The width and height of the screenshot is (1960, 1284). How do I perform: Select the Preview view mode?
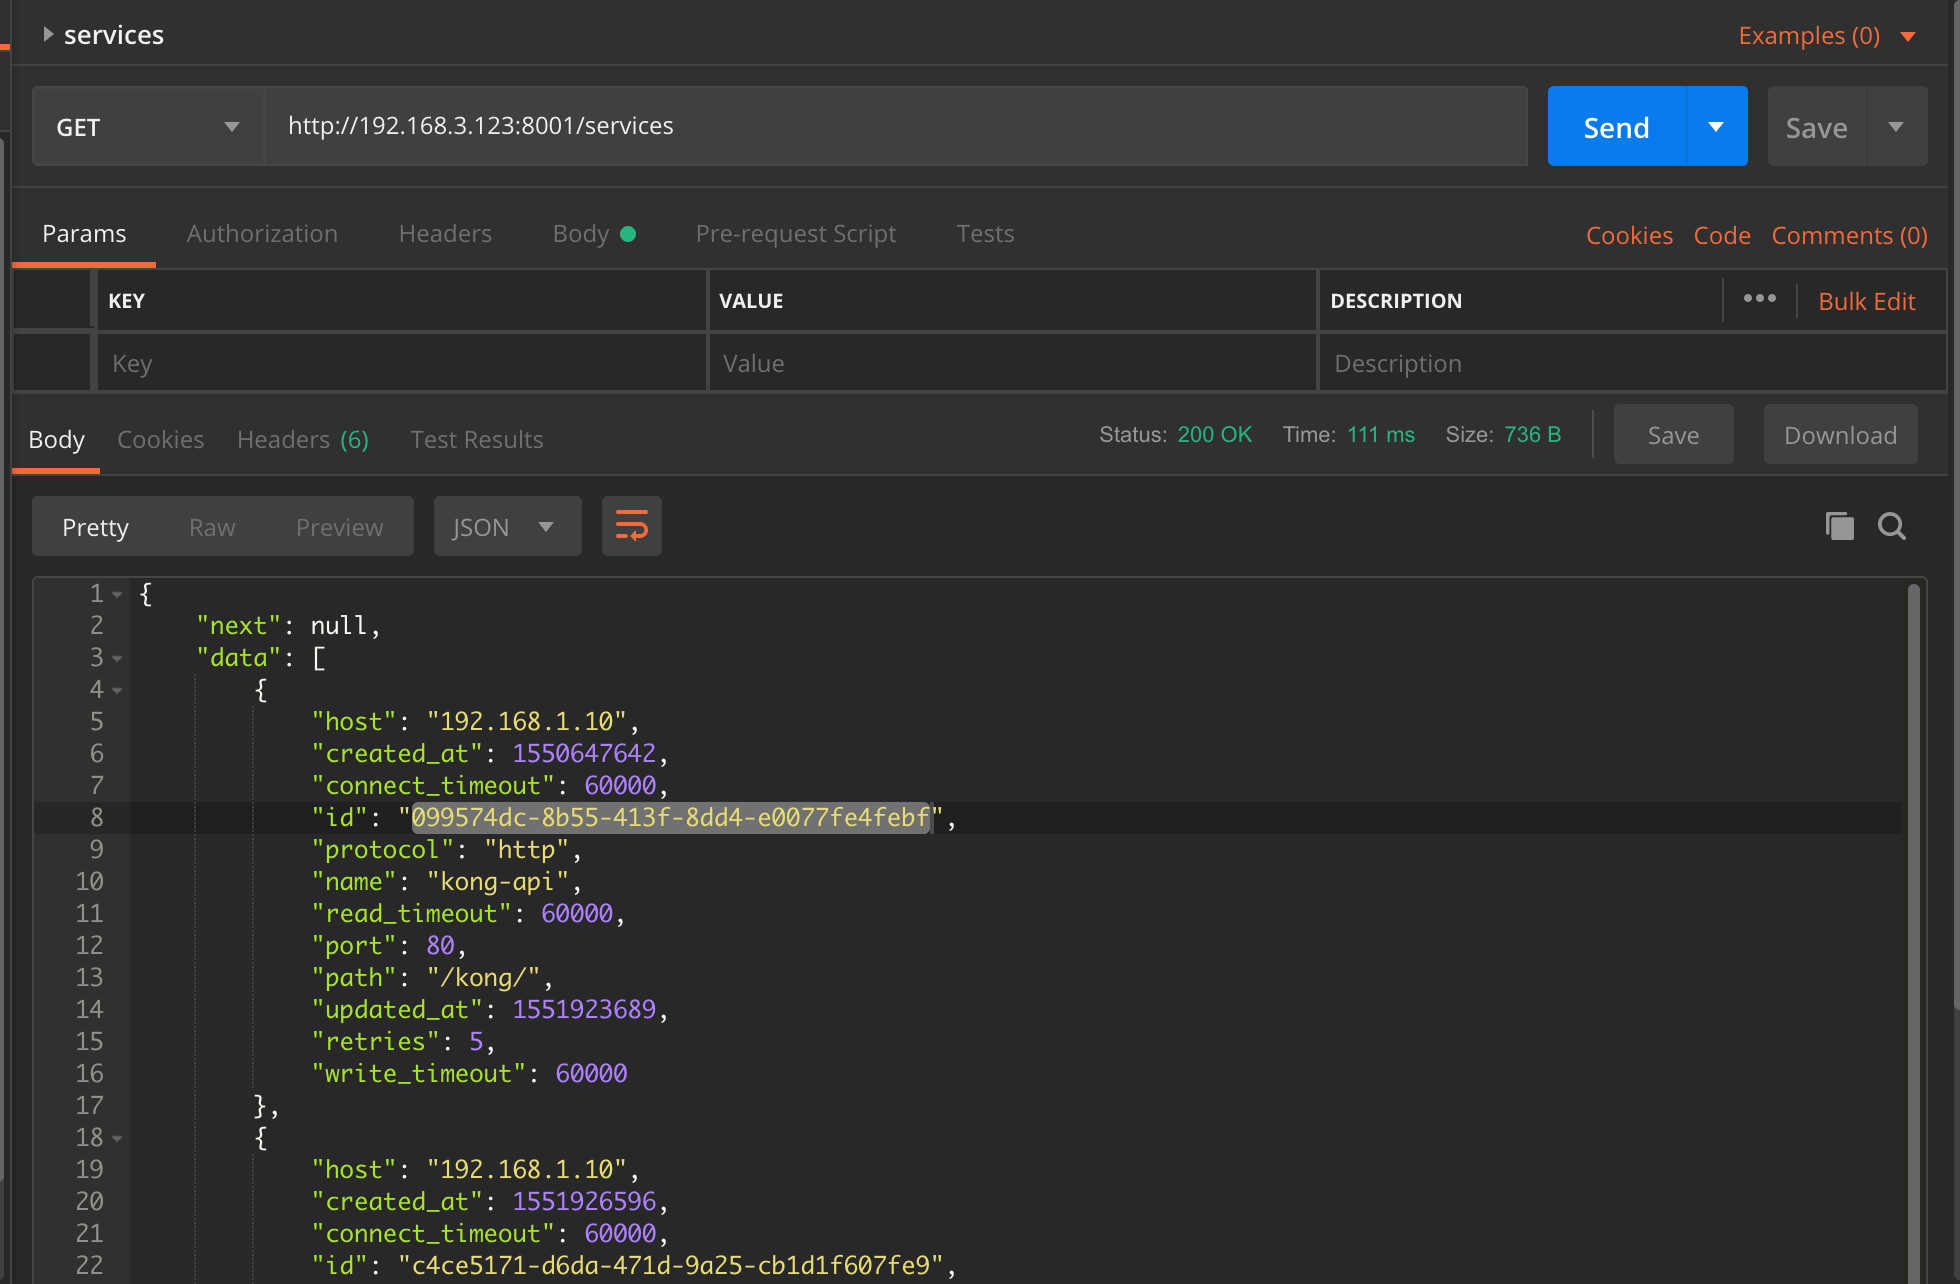[339, 527]
